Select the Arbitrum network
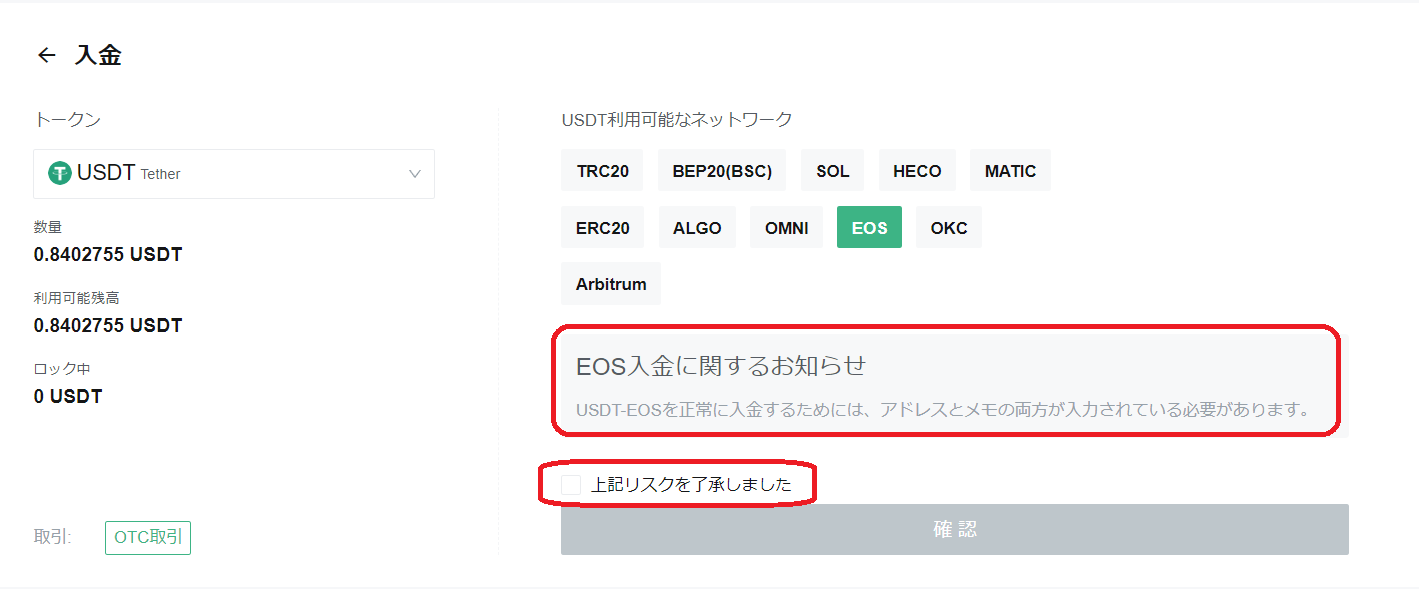1419x589 pixels. click(610, 283)
